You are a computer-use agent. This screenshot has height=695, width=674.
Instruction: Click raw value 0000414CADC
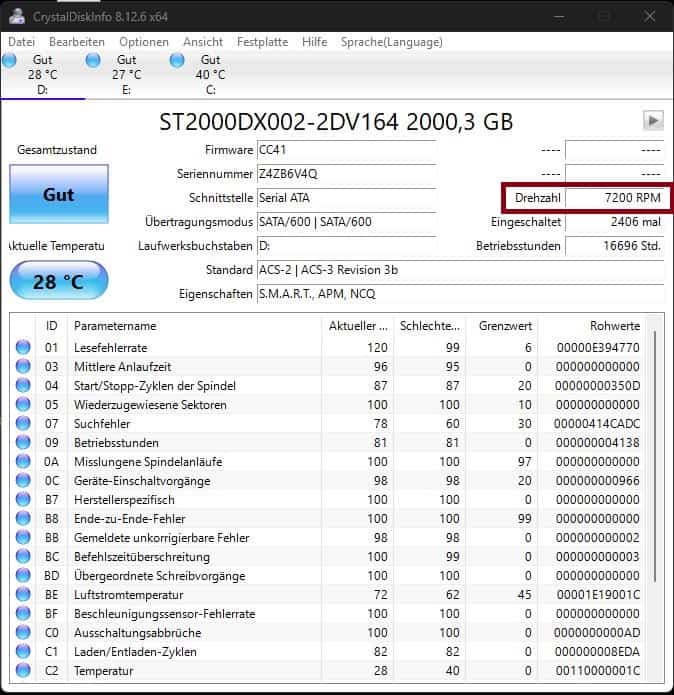pos(597,424)
